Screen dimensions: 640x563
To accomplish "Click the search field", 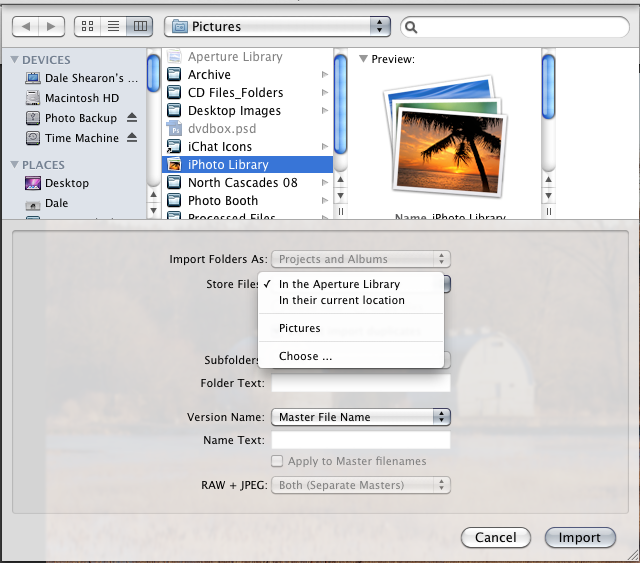I will click(x=515, y=27).
